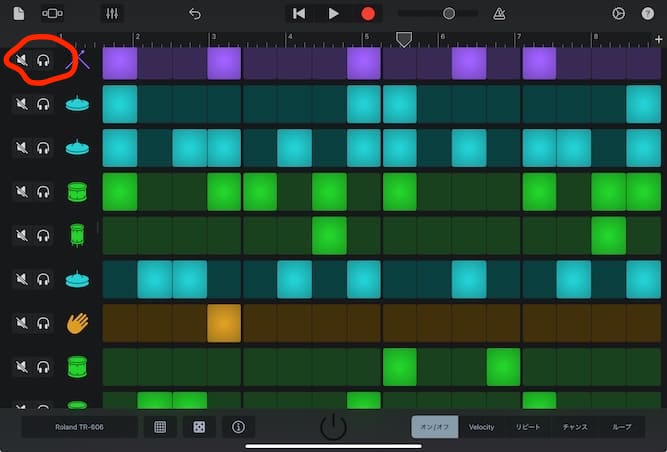667x452 pixels.
Task: Toggle the beat sequencer power button
Action: pyautogui.click(x=333, y=426)
